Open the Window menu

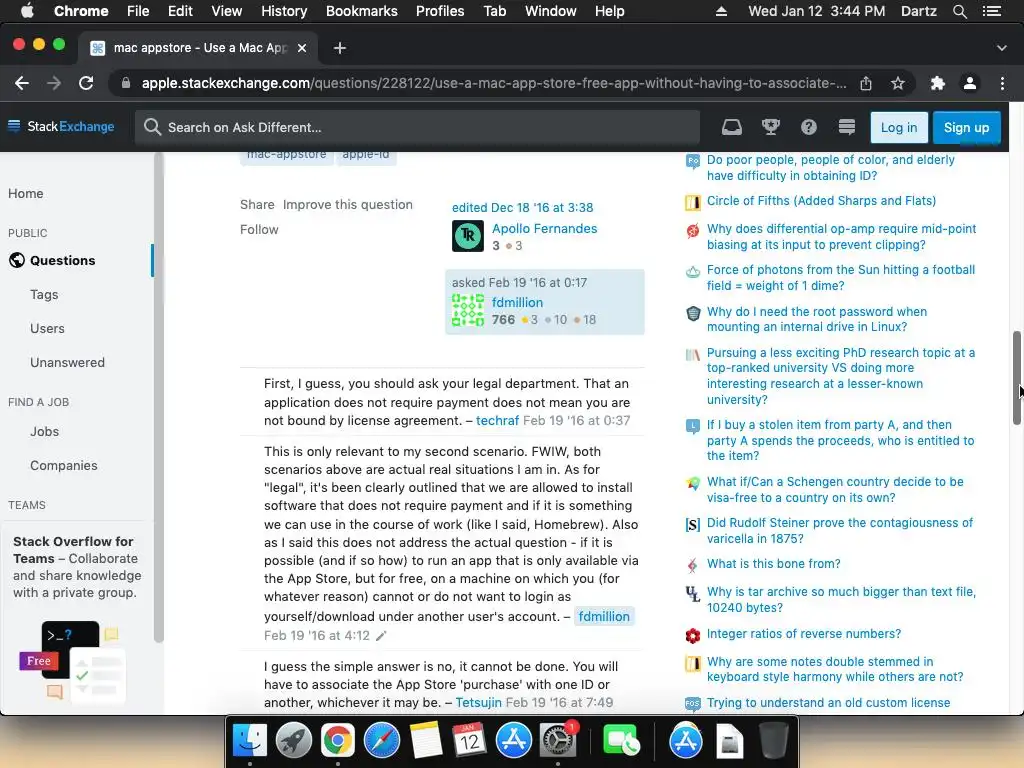[x=551, y=11]
